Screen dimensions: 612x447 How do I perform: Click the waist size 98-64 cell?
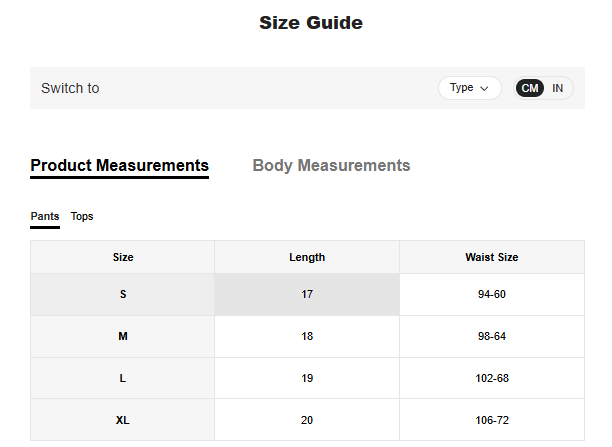coord(491,336)
